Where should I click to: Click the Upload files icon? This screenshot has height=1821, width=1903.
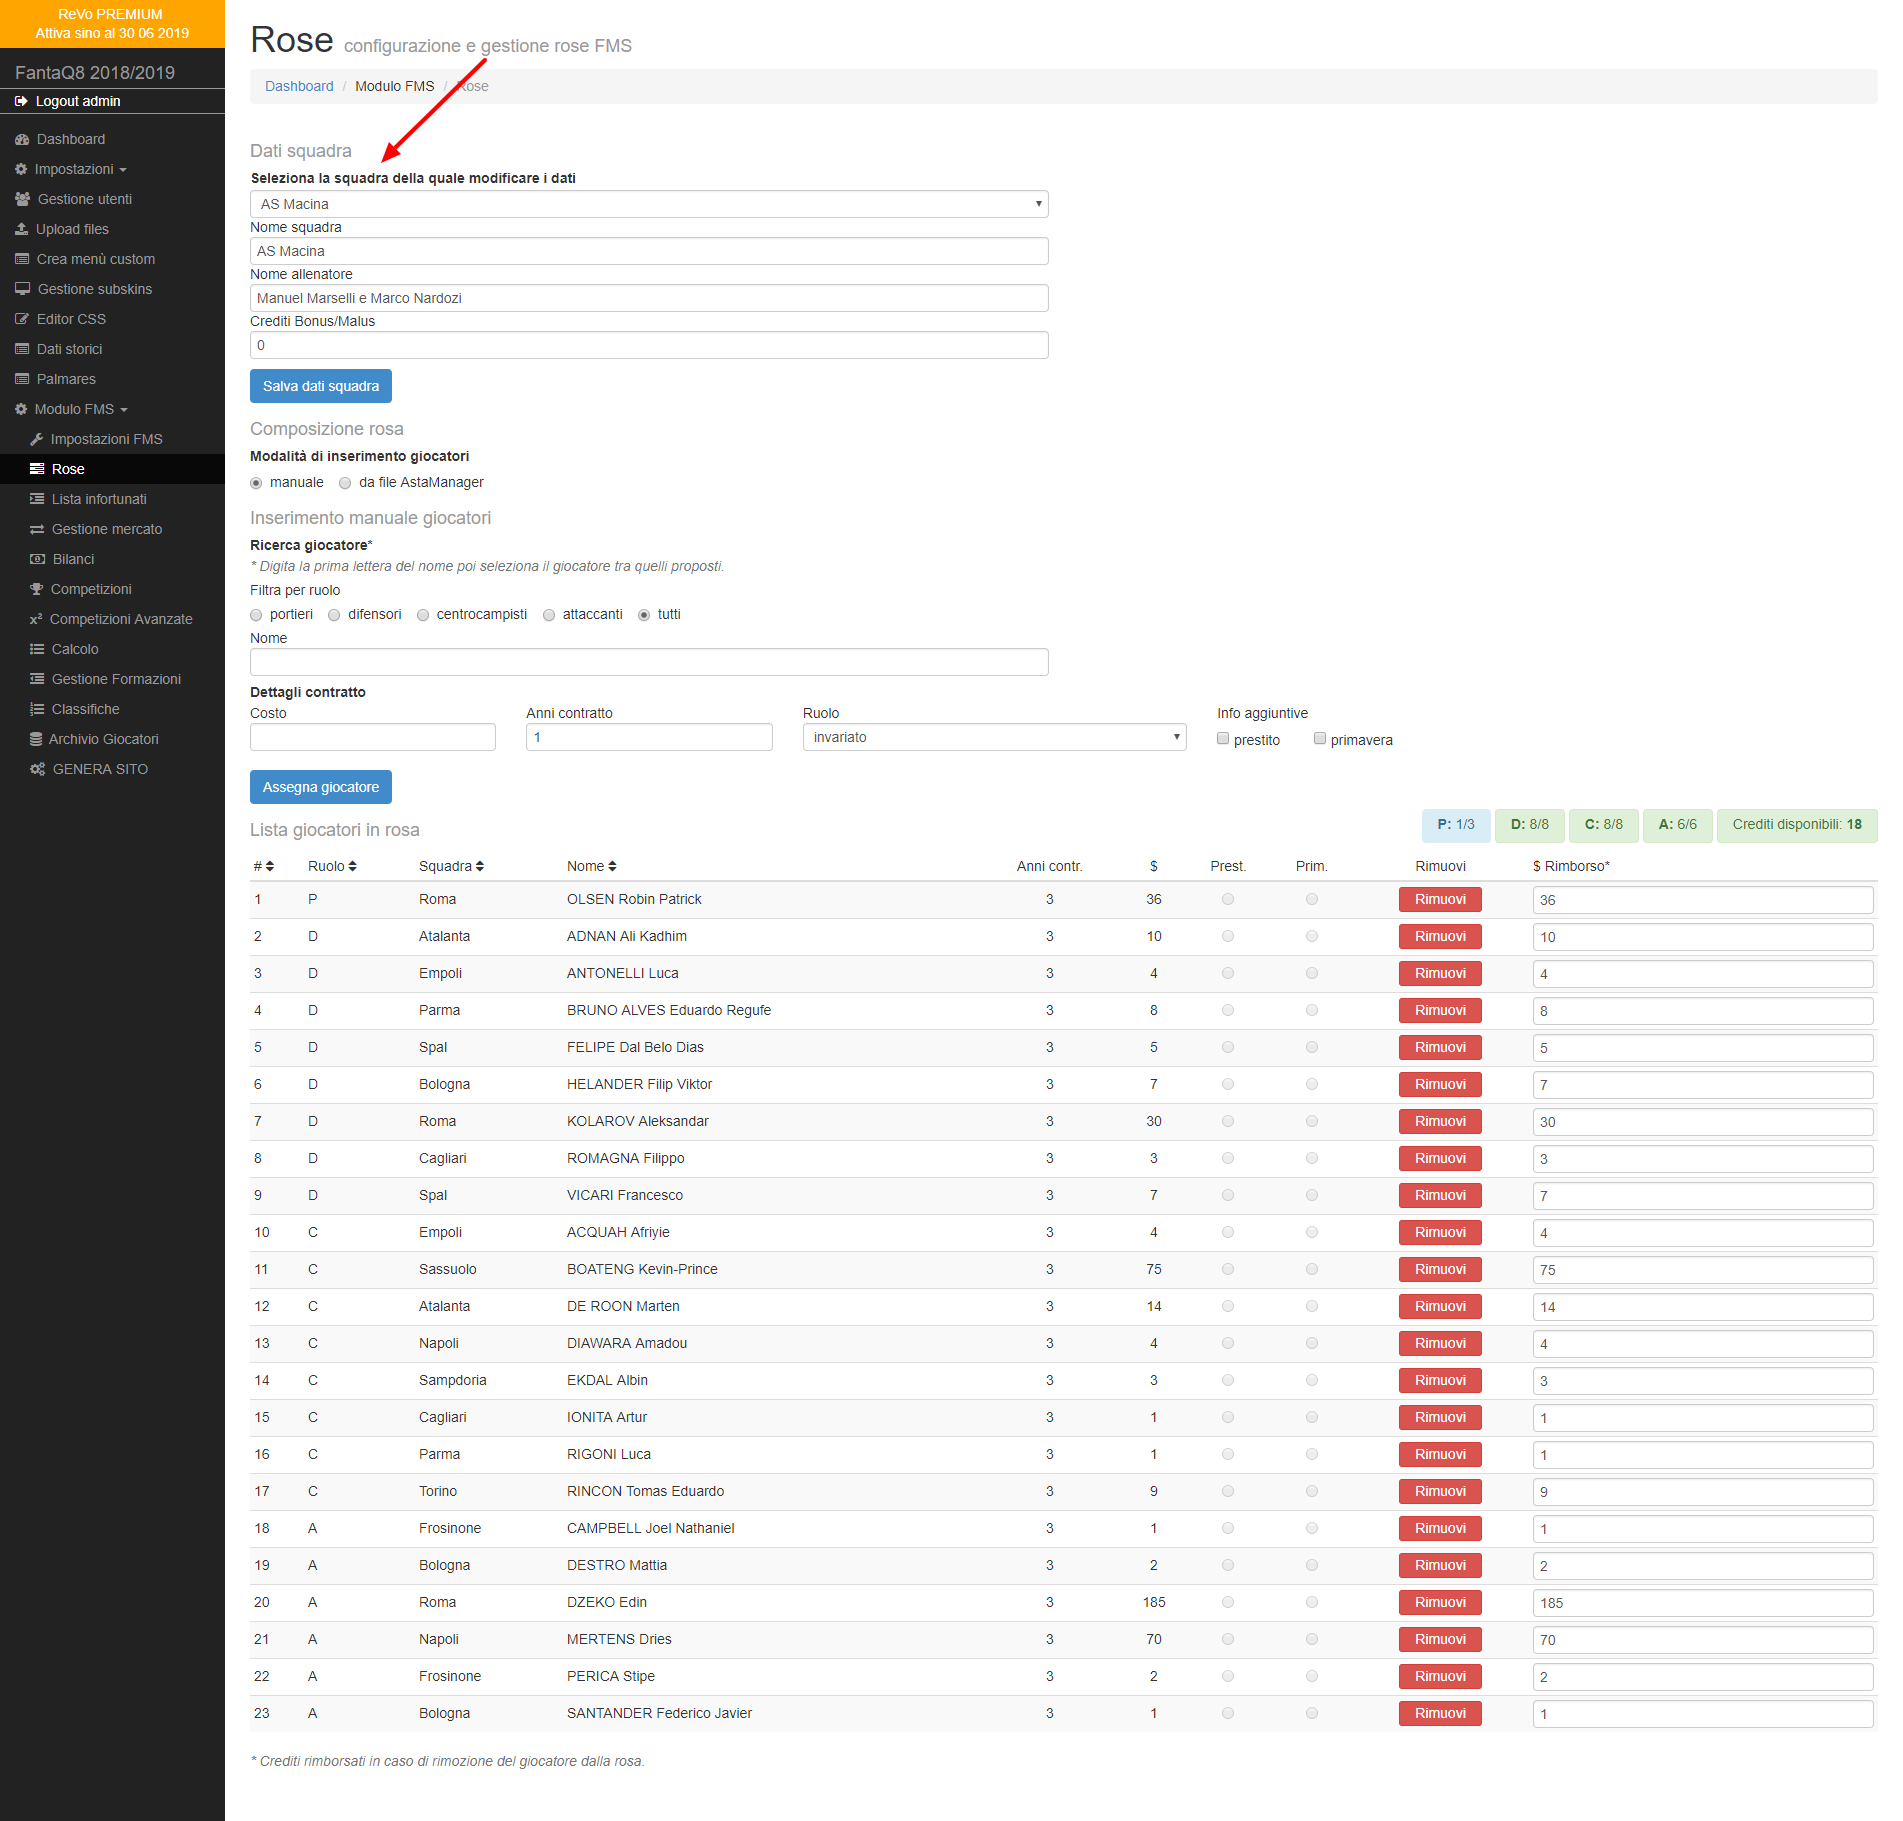tap(21, 229)
